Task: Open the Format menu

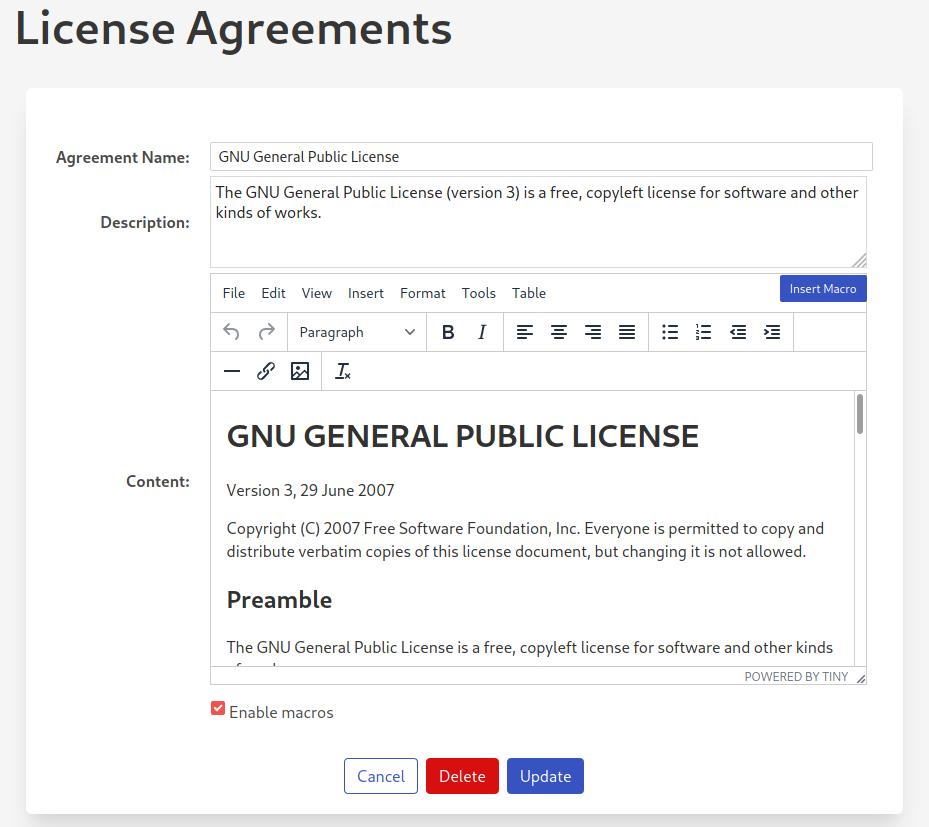Action: [422, 293]
